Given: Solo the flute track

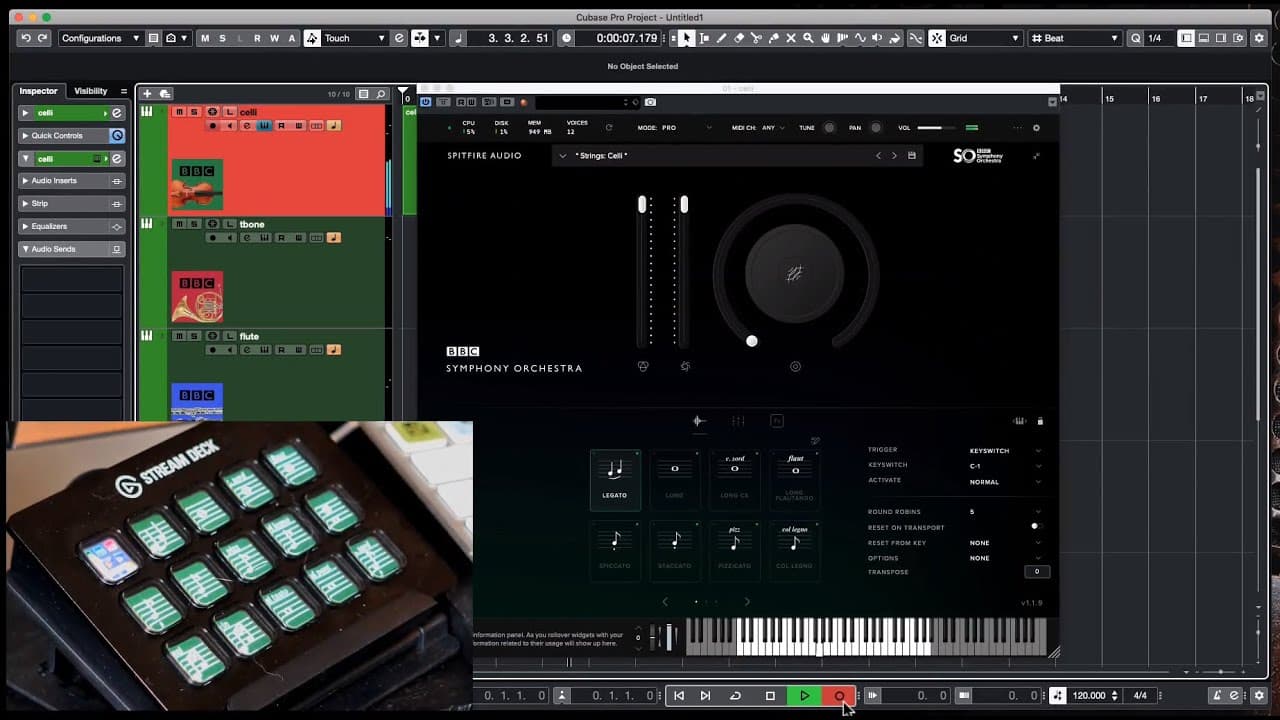Looking at the screenshot, I should point(193,336).
